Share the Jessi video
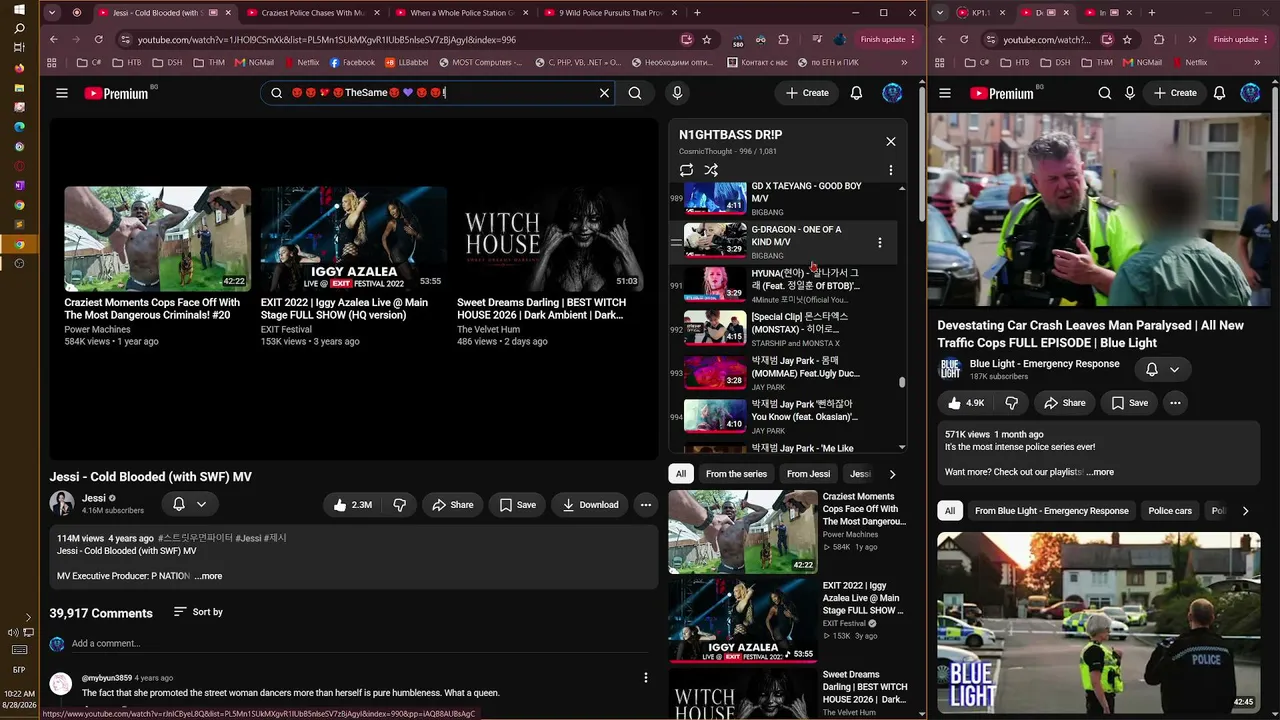1280x720 pixels. point(452,505)
